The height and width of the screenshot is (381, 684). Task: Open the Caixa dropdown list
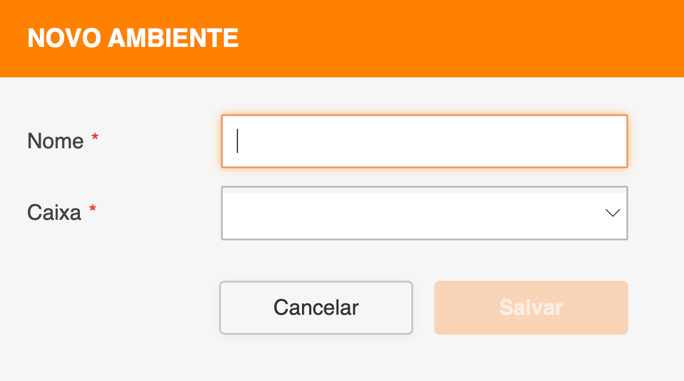click(424, 213)
